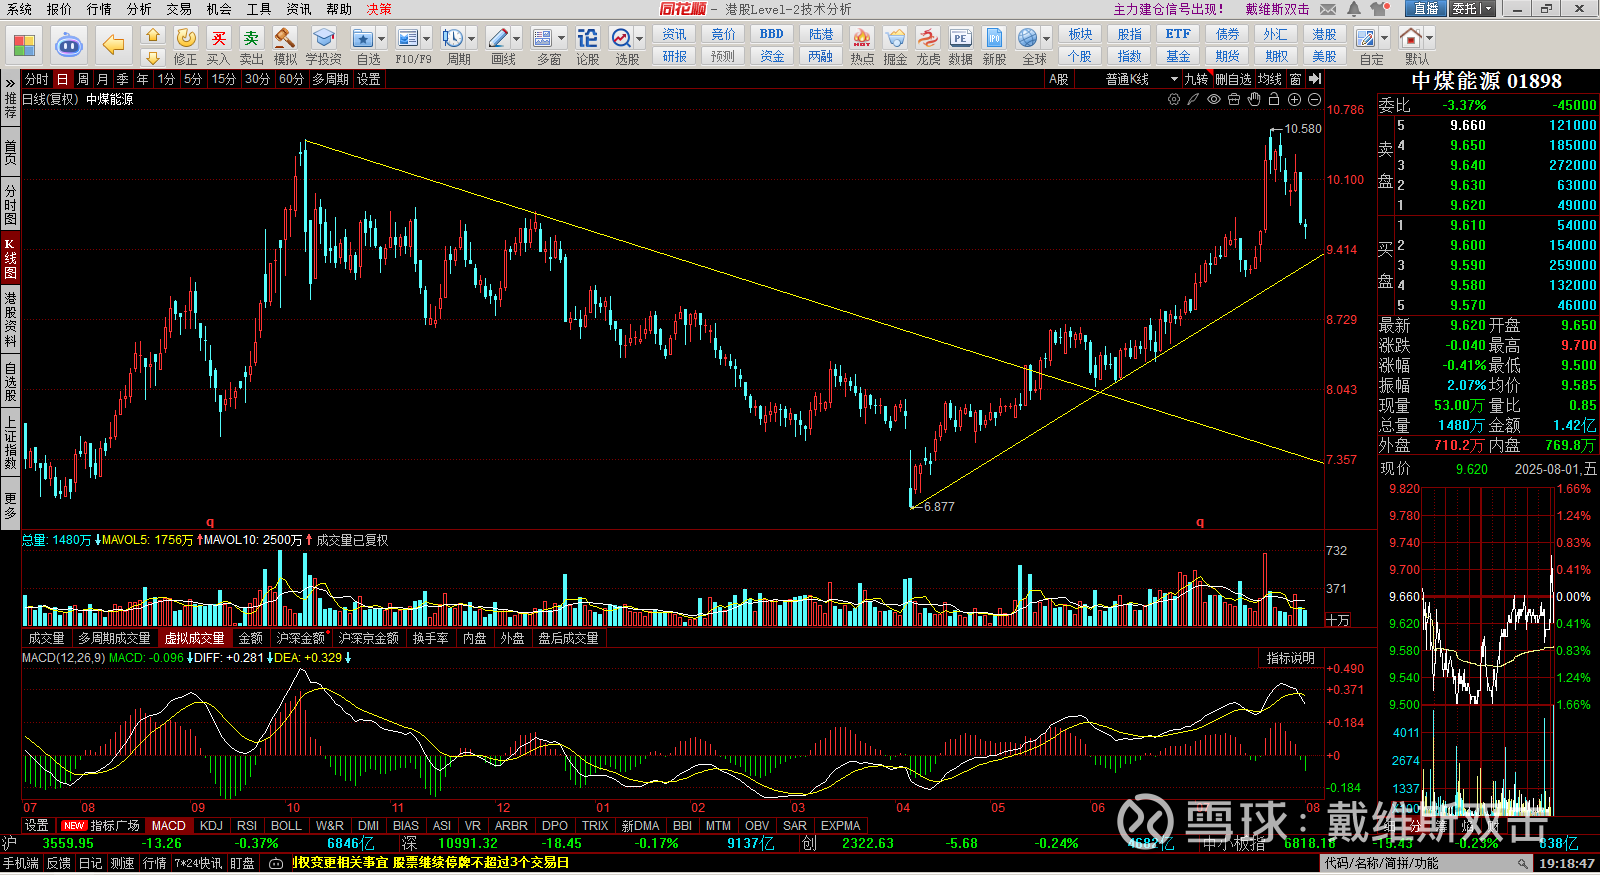Click the code/name search input field
This screenshot has width=1600, height=875.
[x=1427, y=863]
